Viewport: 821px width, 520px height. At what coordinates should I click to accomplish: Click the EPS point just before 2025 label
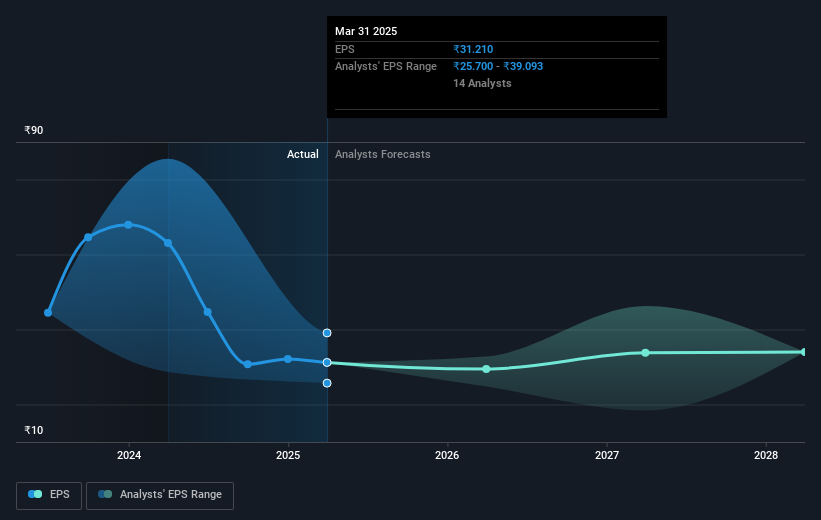[x=288, y=359]
